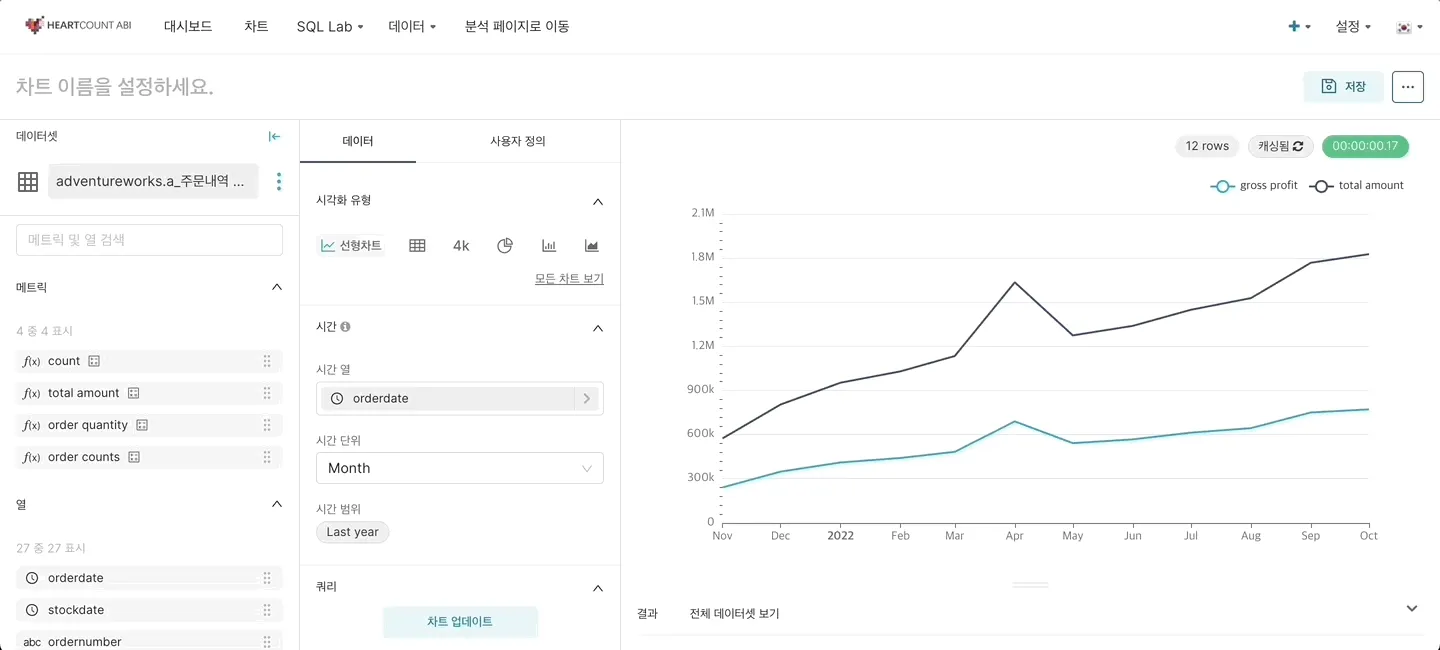Select the 4k big number chart type
The height and width of the screenshot is (650, 1440).
click(461, 246)
